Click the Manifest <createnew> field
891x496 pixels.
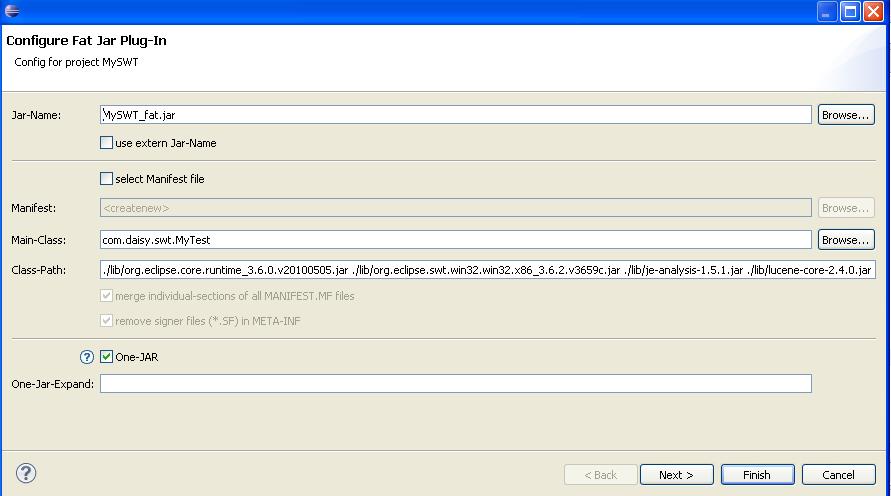(x=456, y=208)
